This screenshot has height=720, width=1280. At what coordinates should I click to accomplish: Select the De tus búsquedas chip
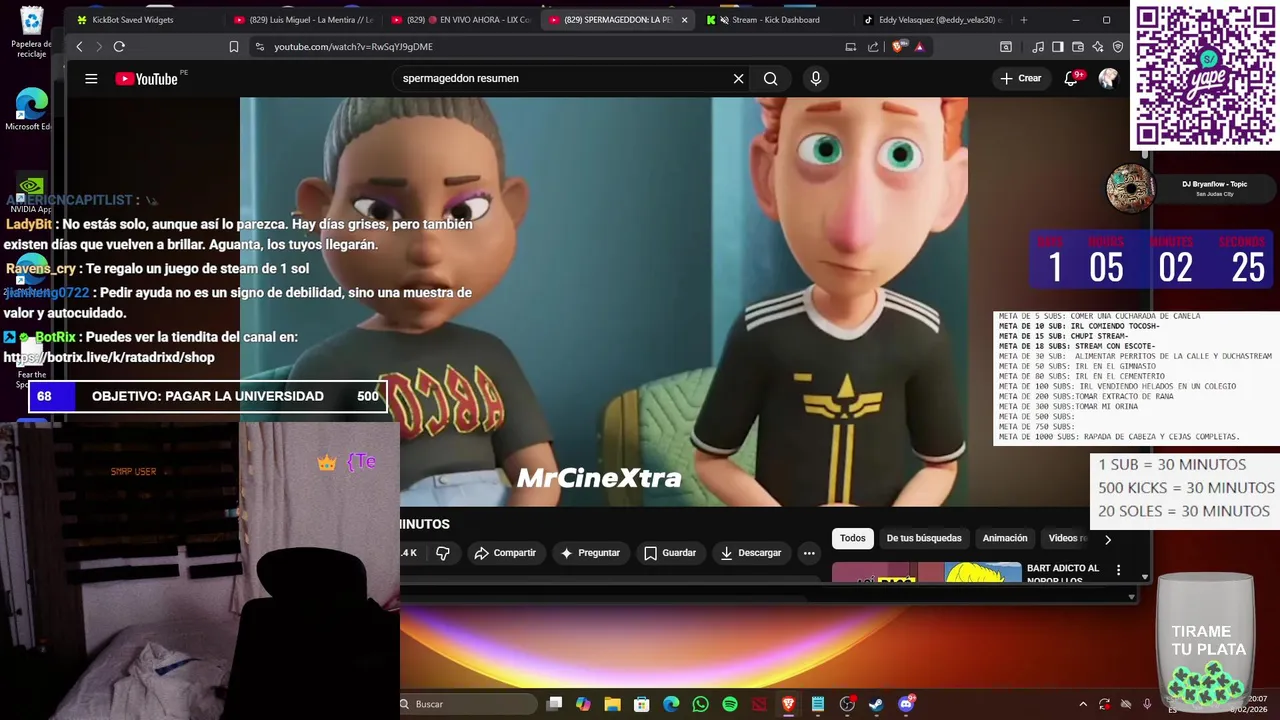924,538
